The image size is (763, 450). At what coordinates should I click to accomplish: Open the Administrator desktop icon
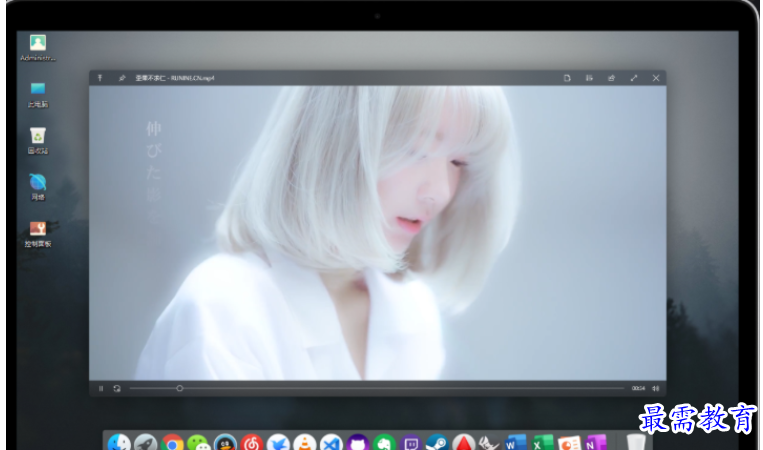[x=38, y=48]
